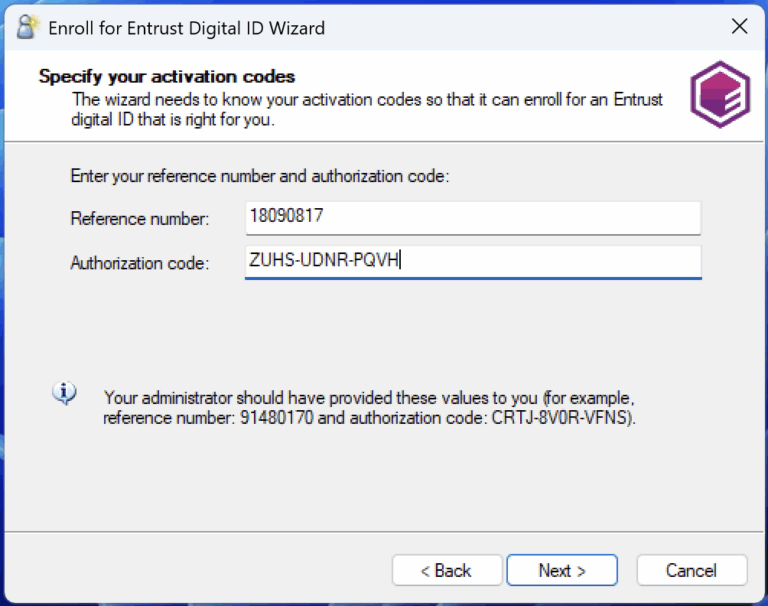Click the wizard icon in the title bar

[28, 27]
